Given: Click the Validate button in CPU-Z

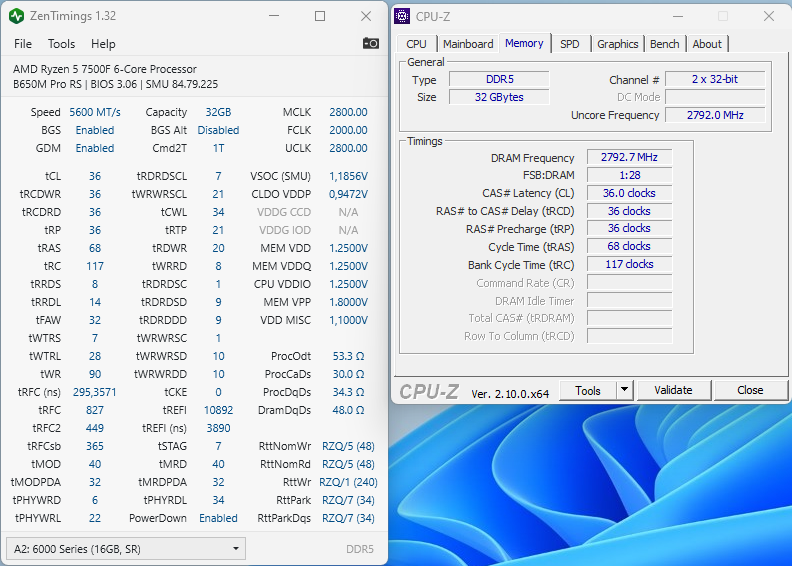Looking at the screenshot, I should pyautogui.click(x=673, y=390).
